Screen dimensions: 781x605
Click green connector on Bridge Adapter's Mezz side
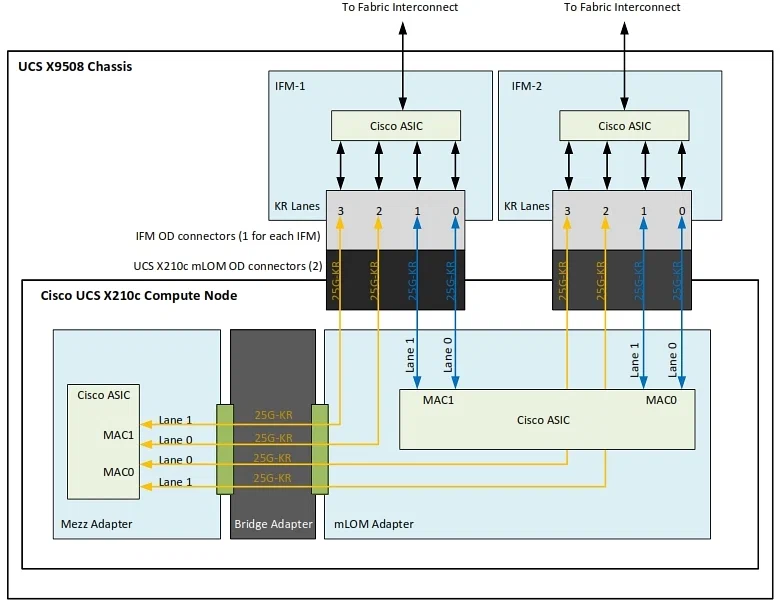pyautogui.click(x=225, y=450)
